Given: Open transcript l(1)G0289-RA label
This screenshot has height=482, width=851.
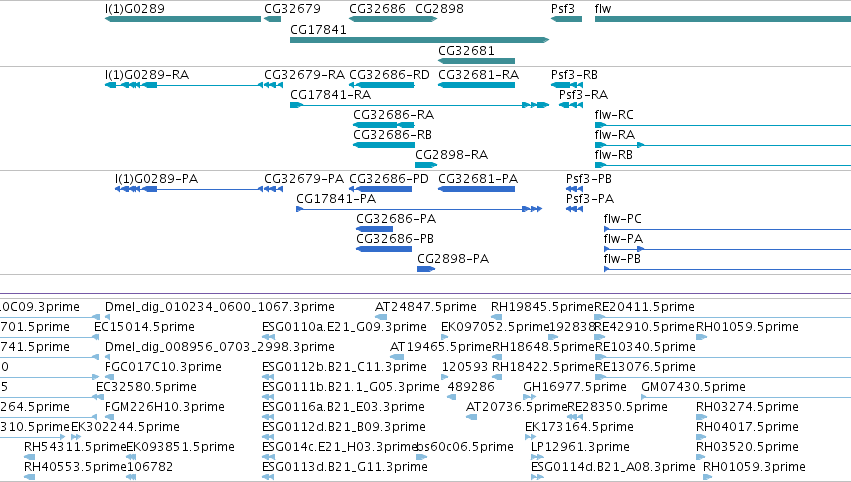Looking at the screenshot, I should click(147, 74).
